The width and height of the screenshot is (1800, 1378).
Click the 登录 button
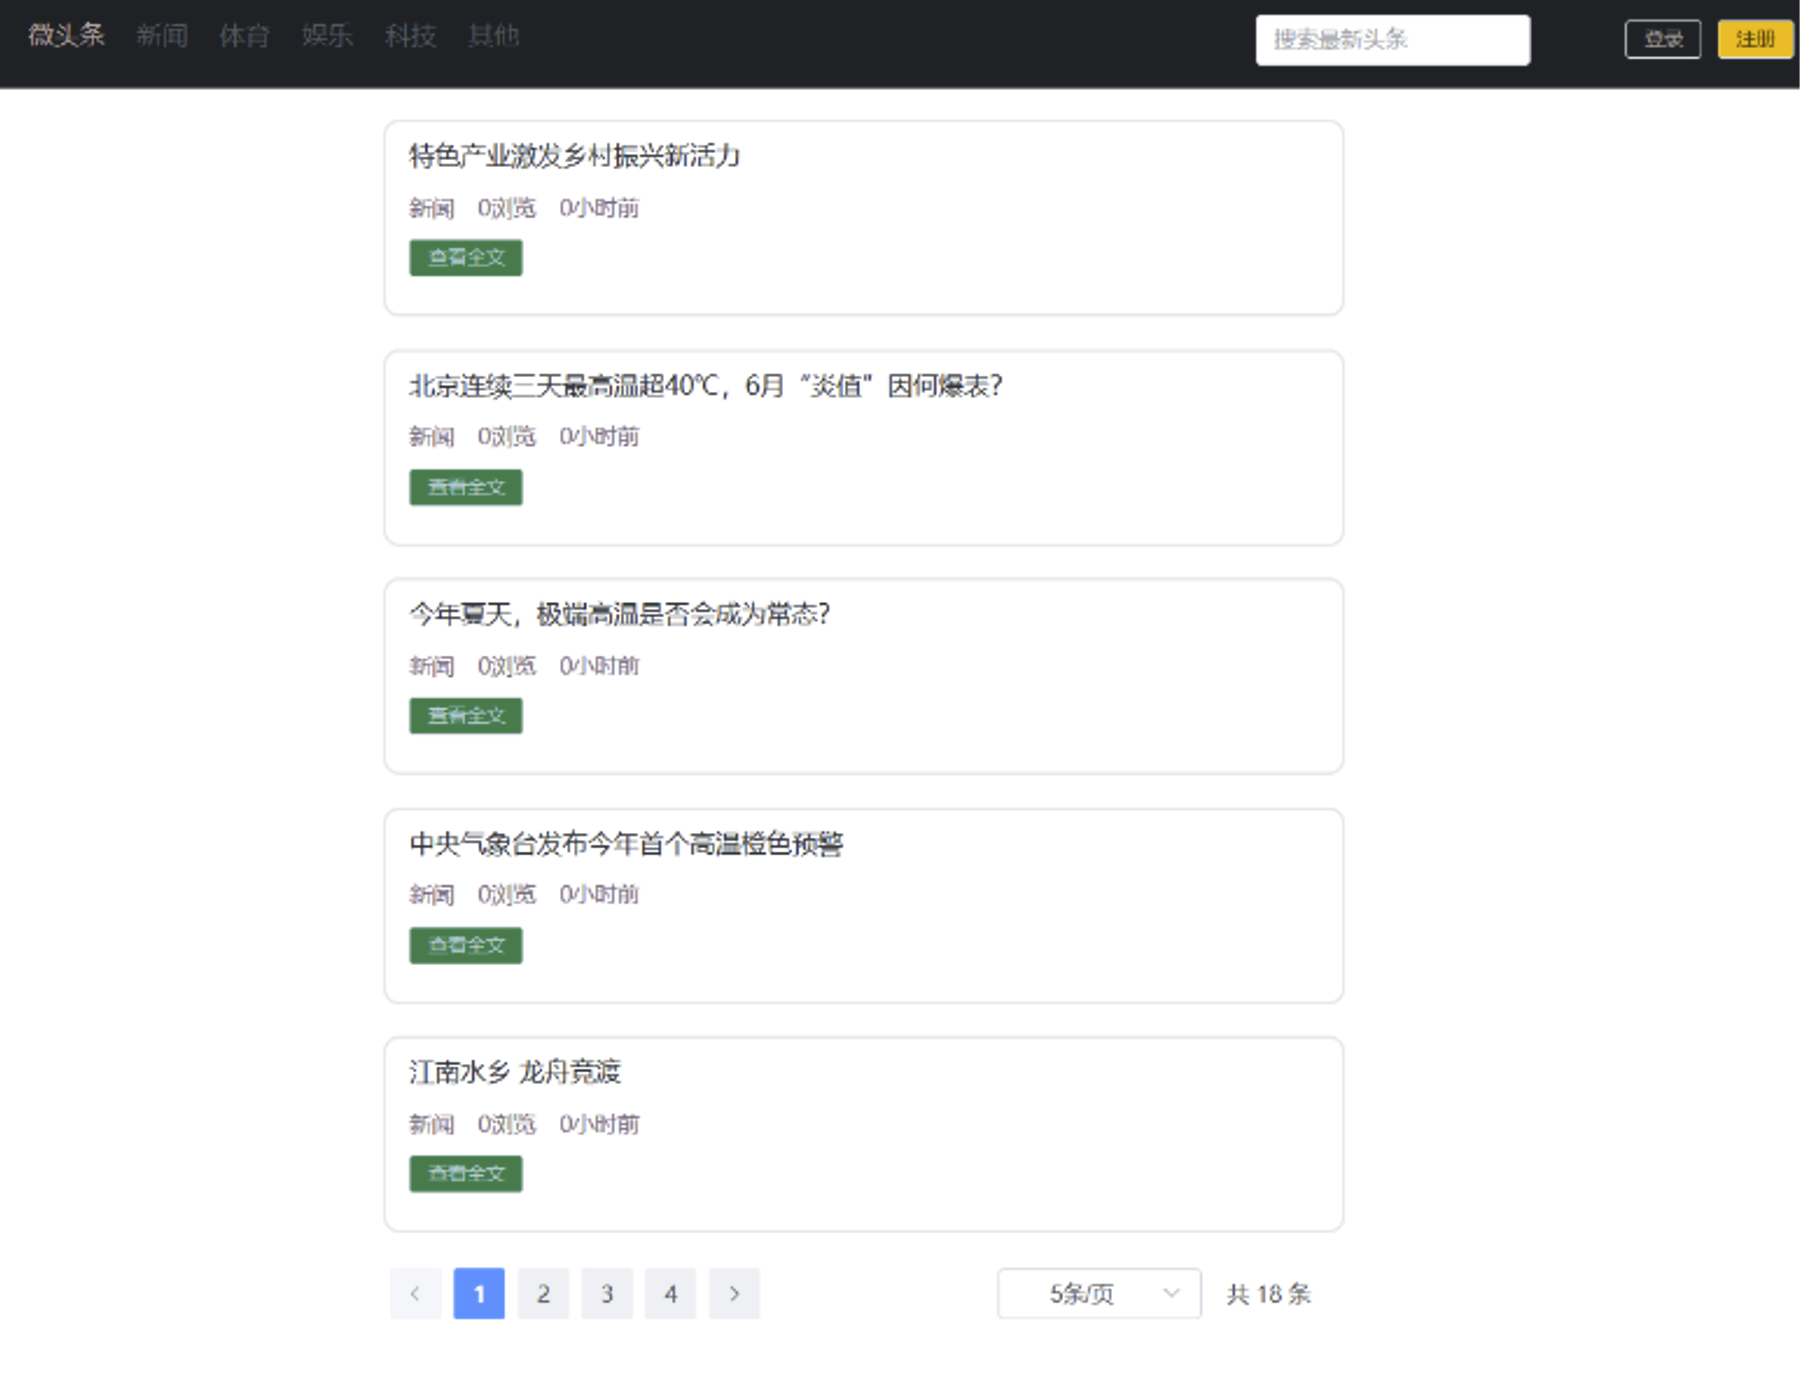[x=1663, y=39]
